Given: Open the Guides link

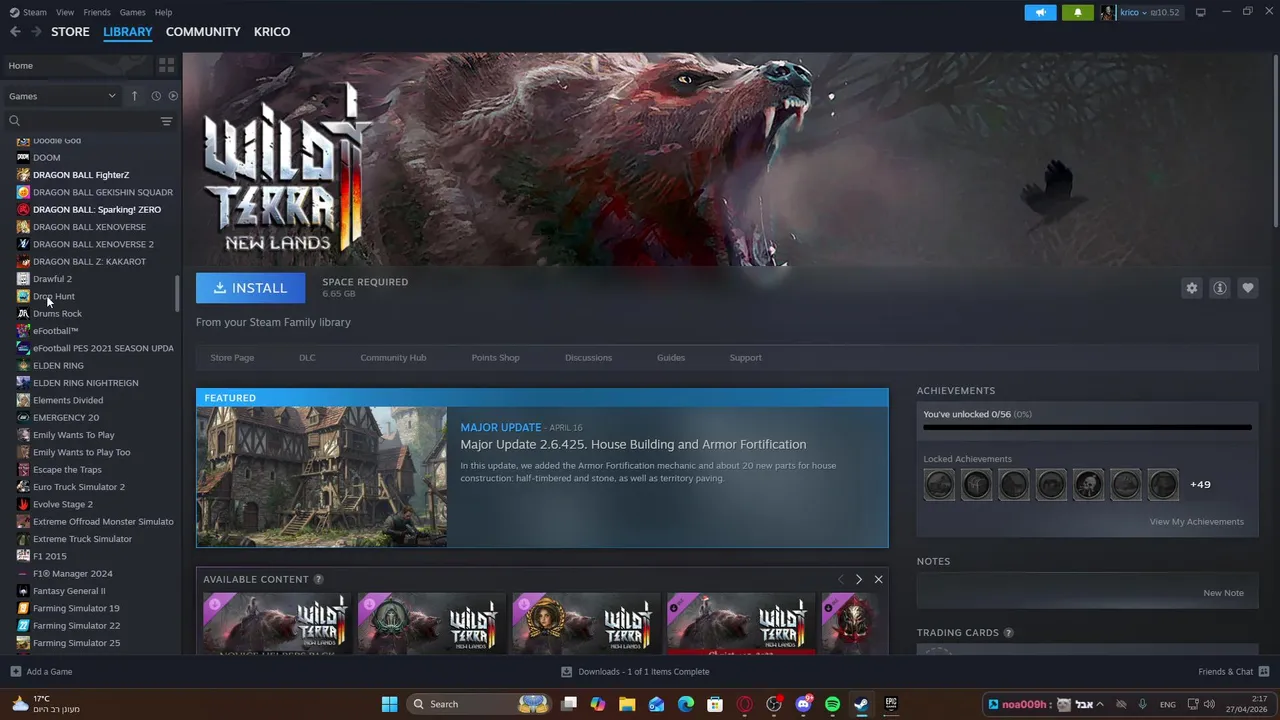Looking at the screenshot, I should pos(671,357).
